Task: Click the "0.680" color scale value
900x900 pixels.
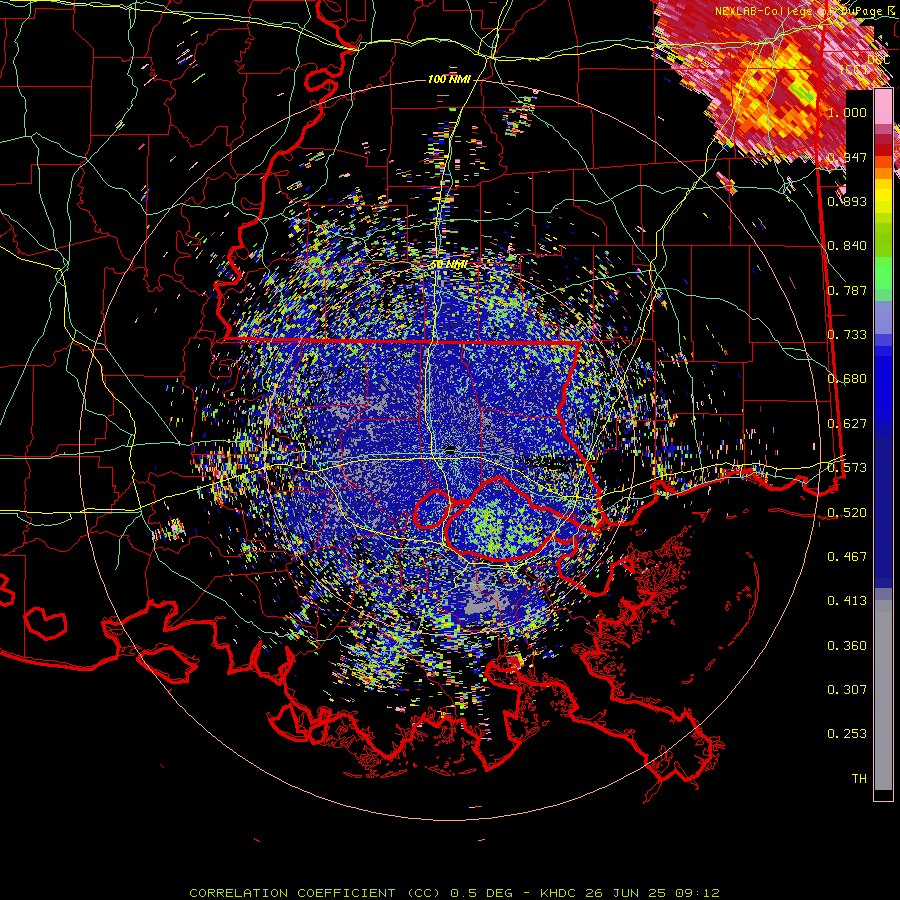Action: (847, 379)
